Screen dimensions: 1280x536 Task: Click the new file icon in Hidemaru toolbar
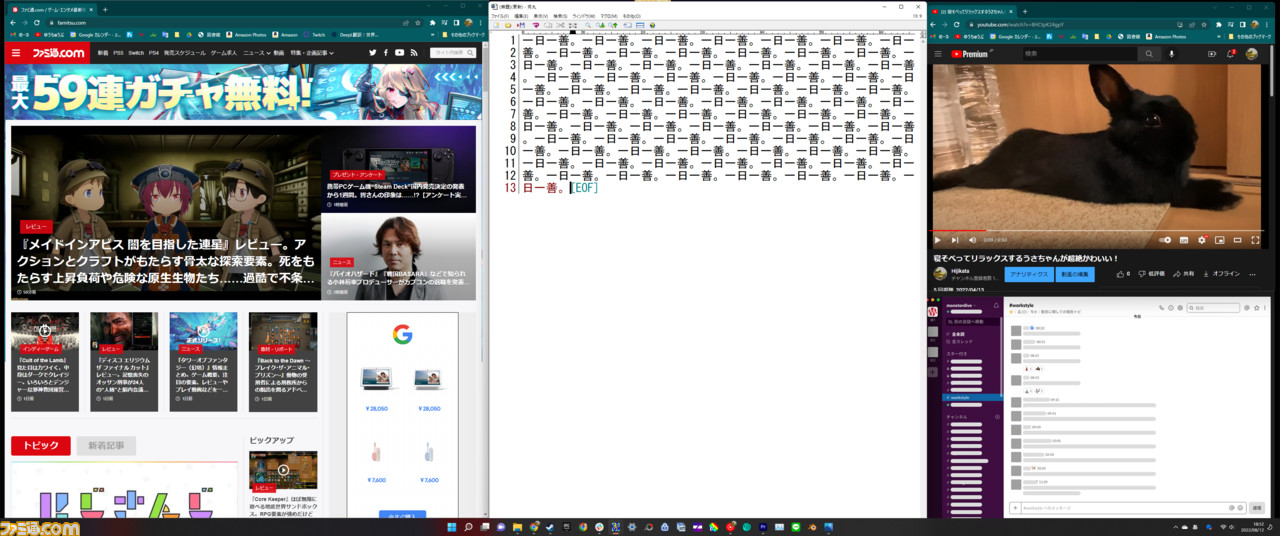coord(495,25)
